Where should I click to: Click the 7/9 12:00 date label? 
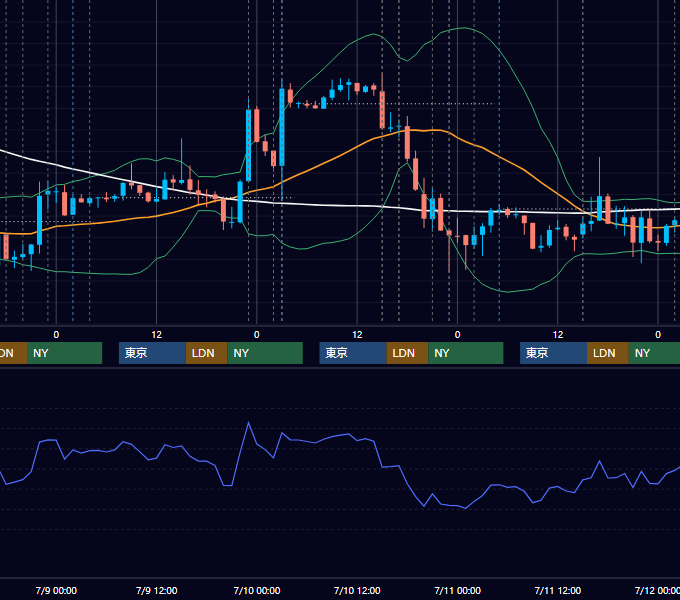[x=157, y=590]
